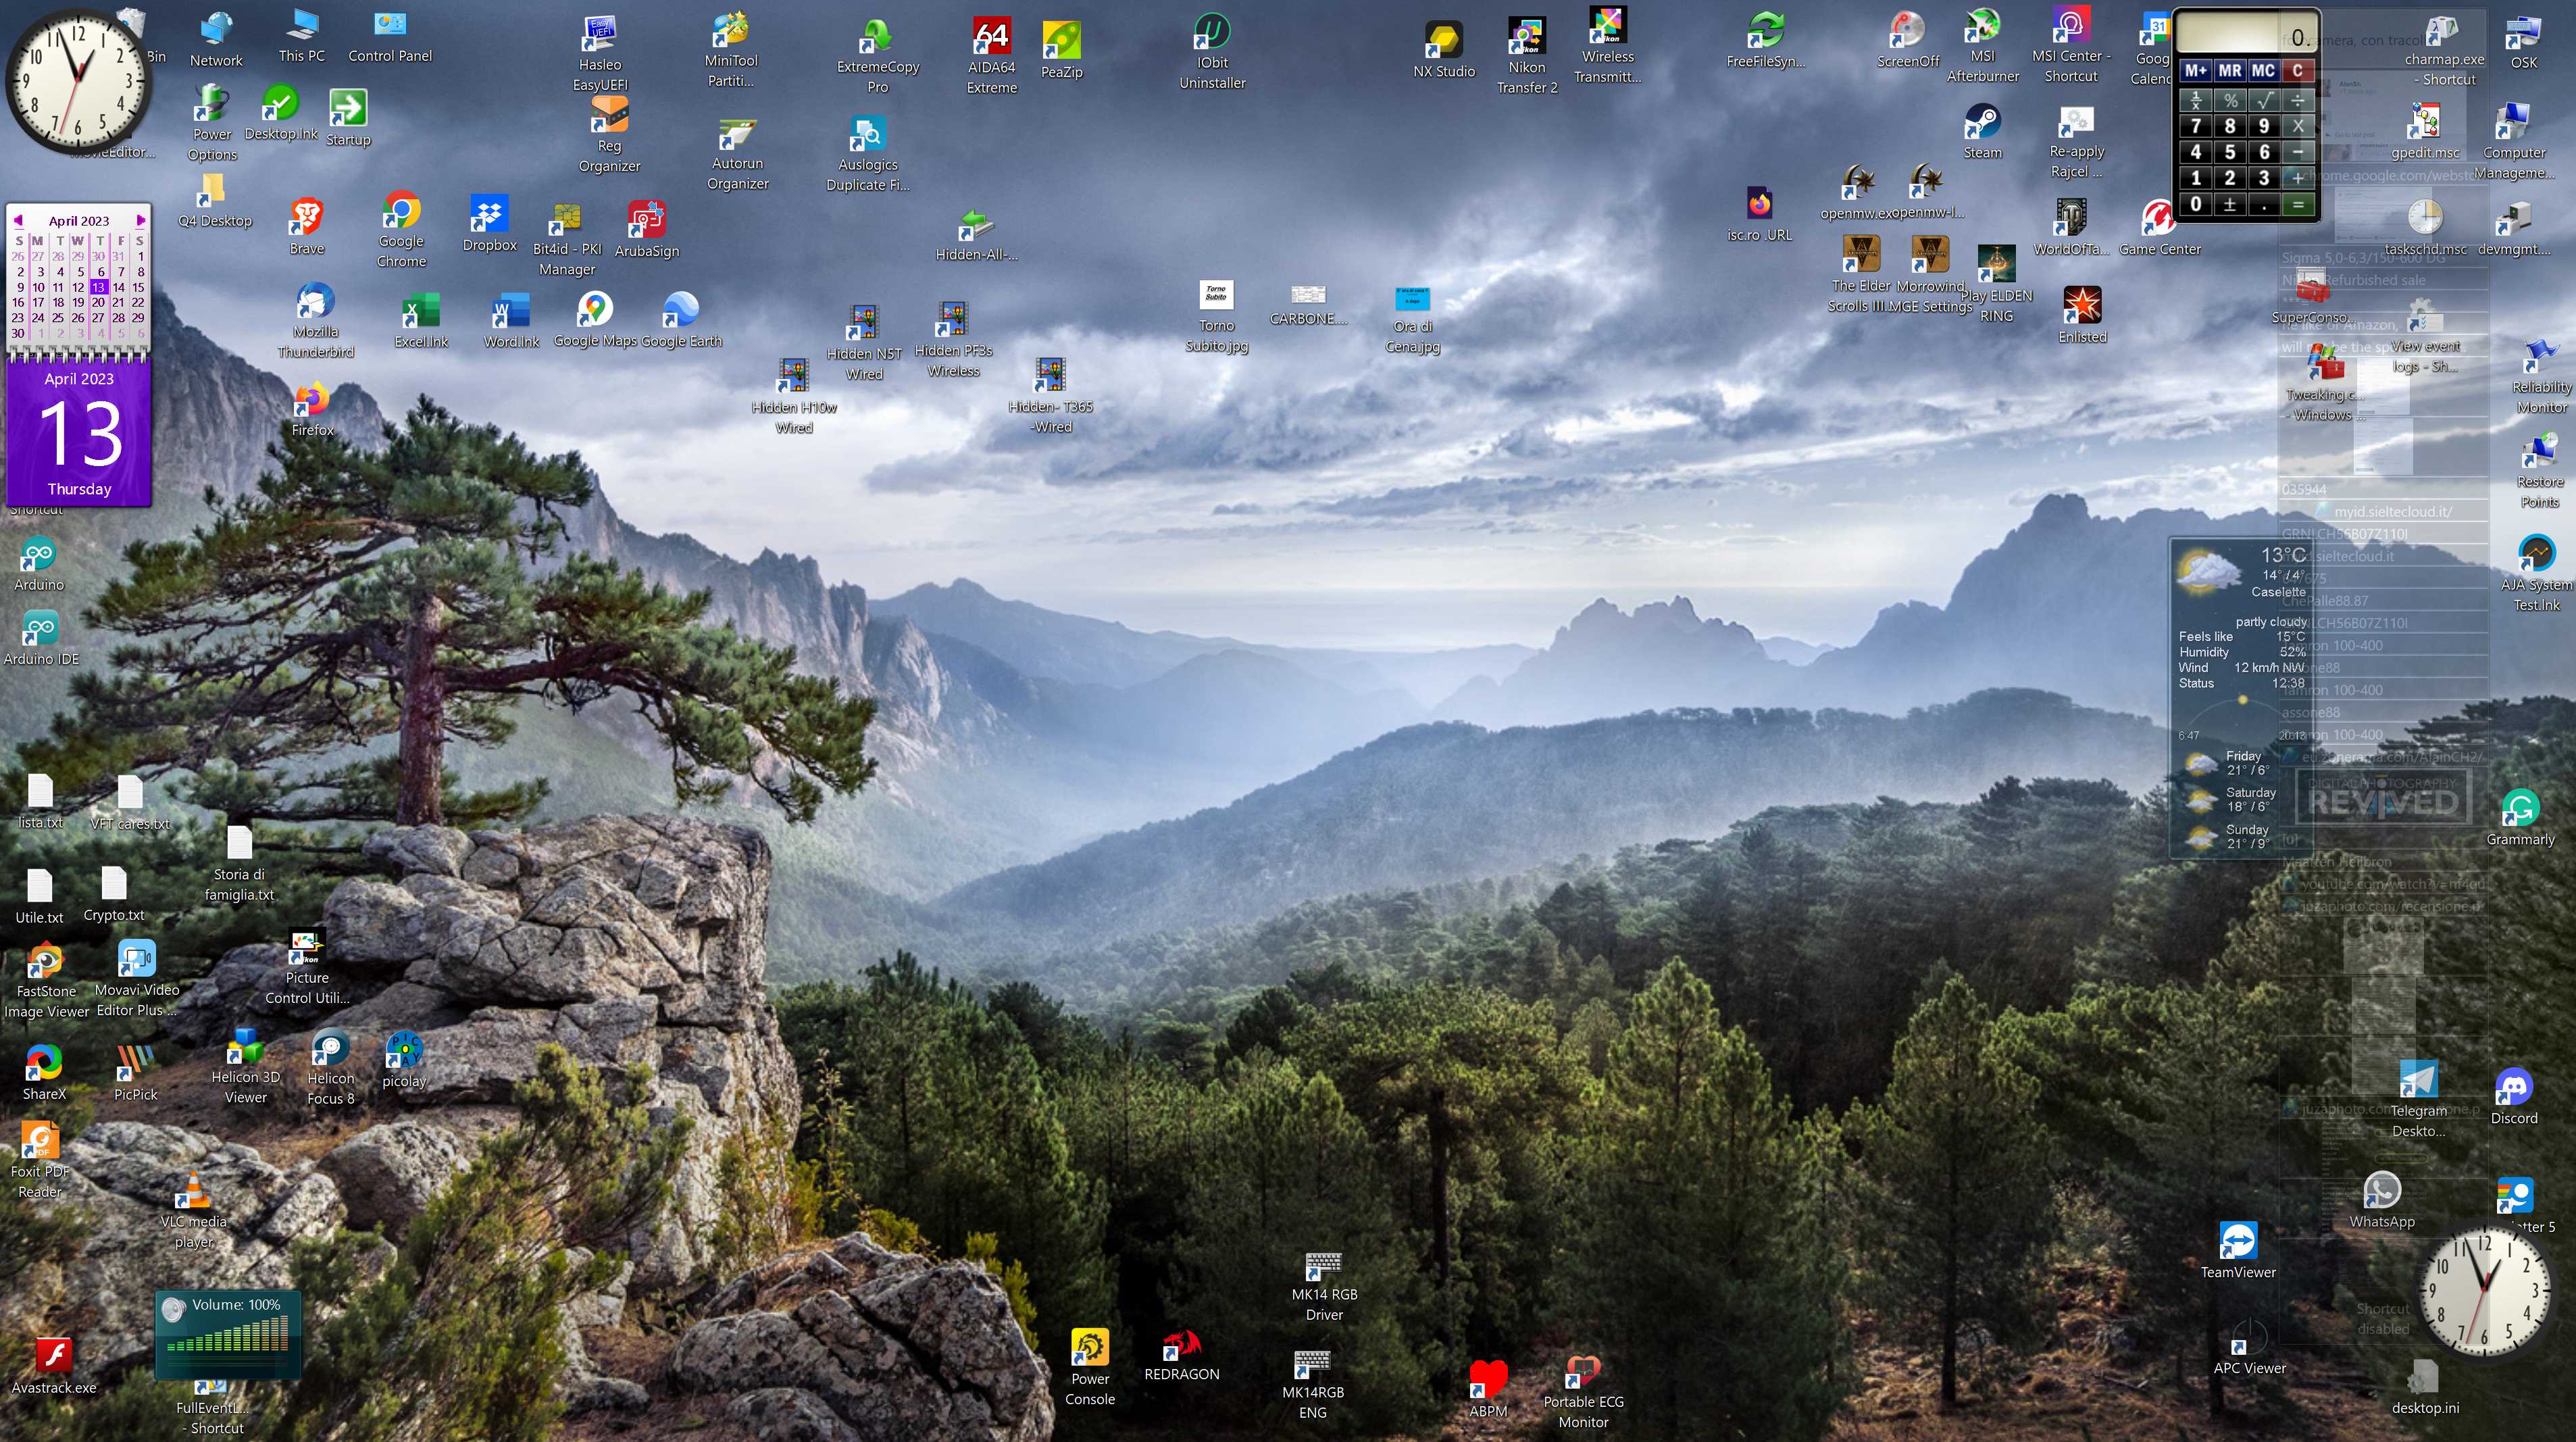Open the WhatsApp desktop icon
The height and width of the screenshot is (1442, 2576).
[x=2381, y=1190]
